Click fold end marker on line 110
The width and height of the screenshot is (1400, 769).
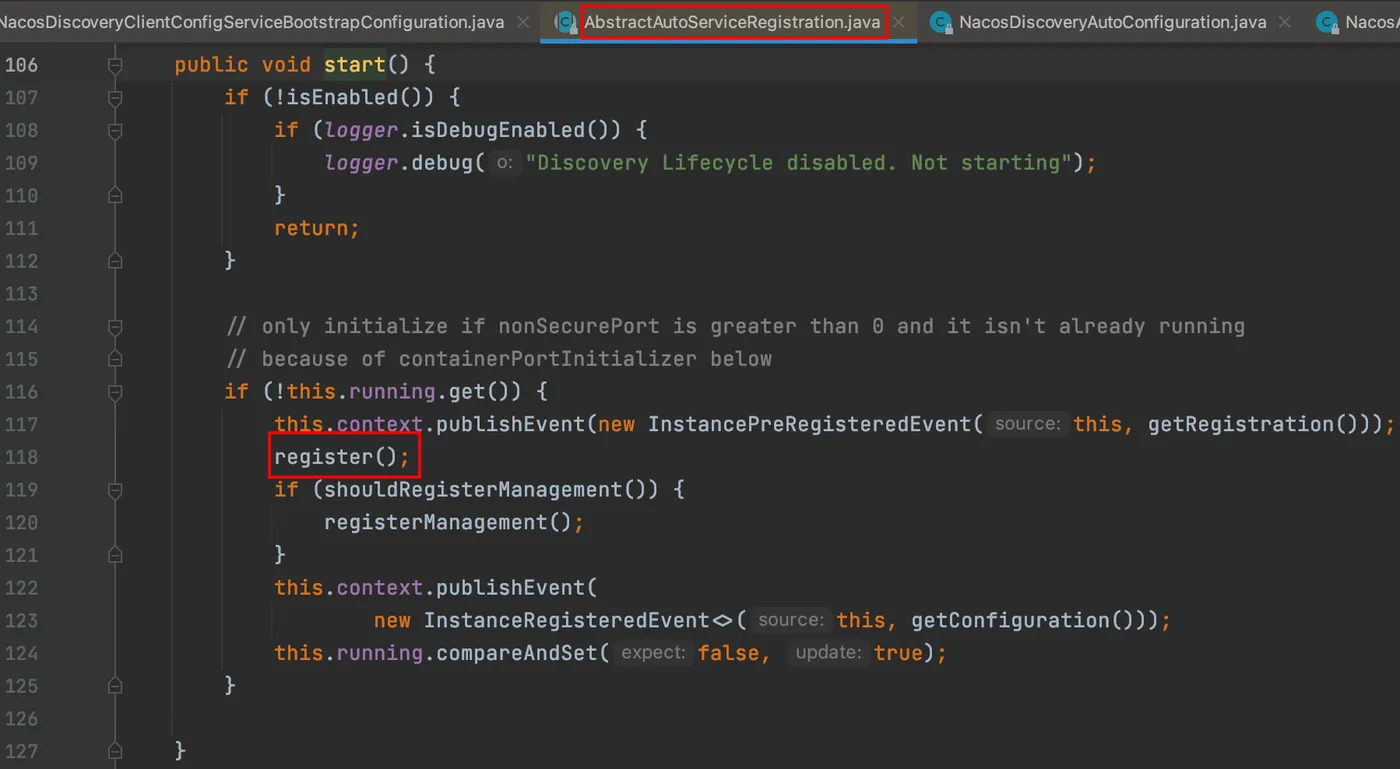(115, 195)
